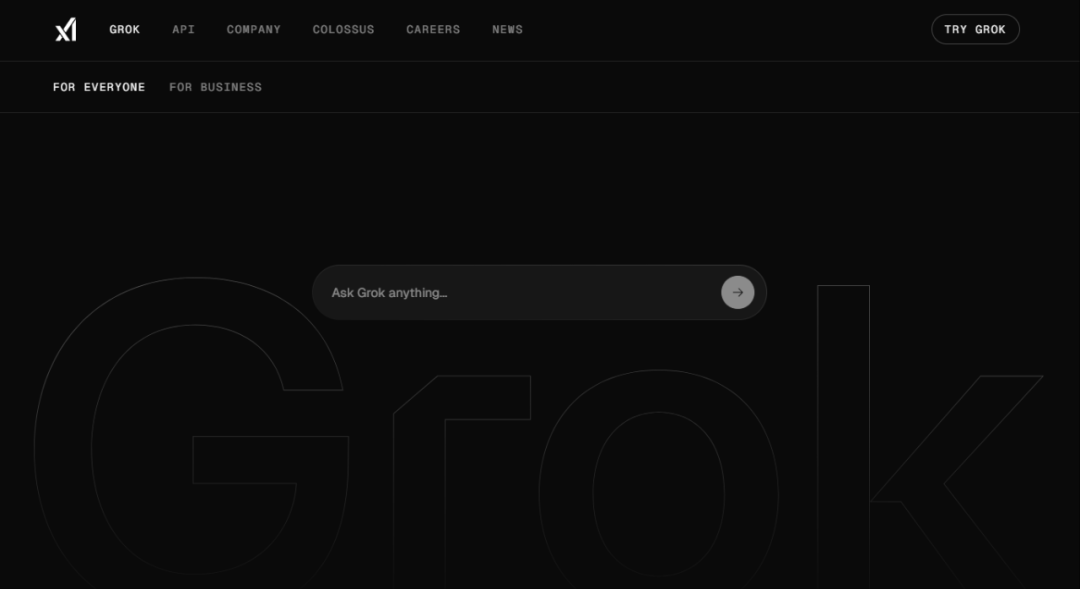This screenshot has height=589, width=1080.
Task: Open the Company menu item
Action: (x=253, y=30)
